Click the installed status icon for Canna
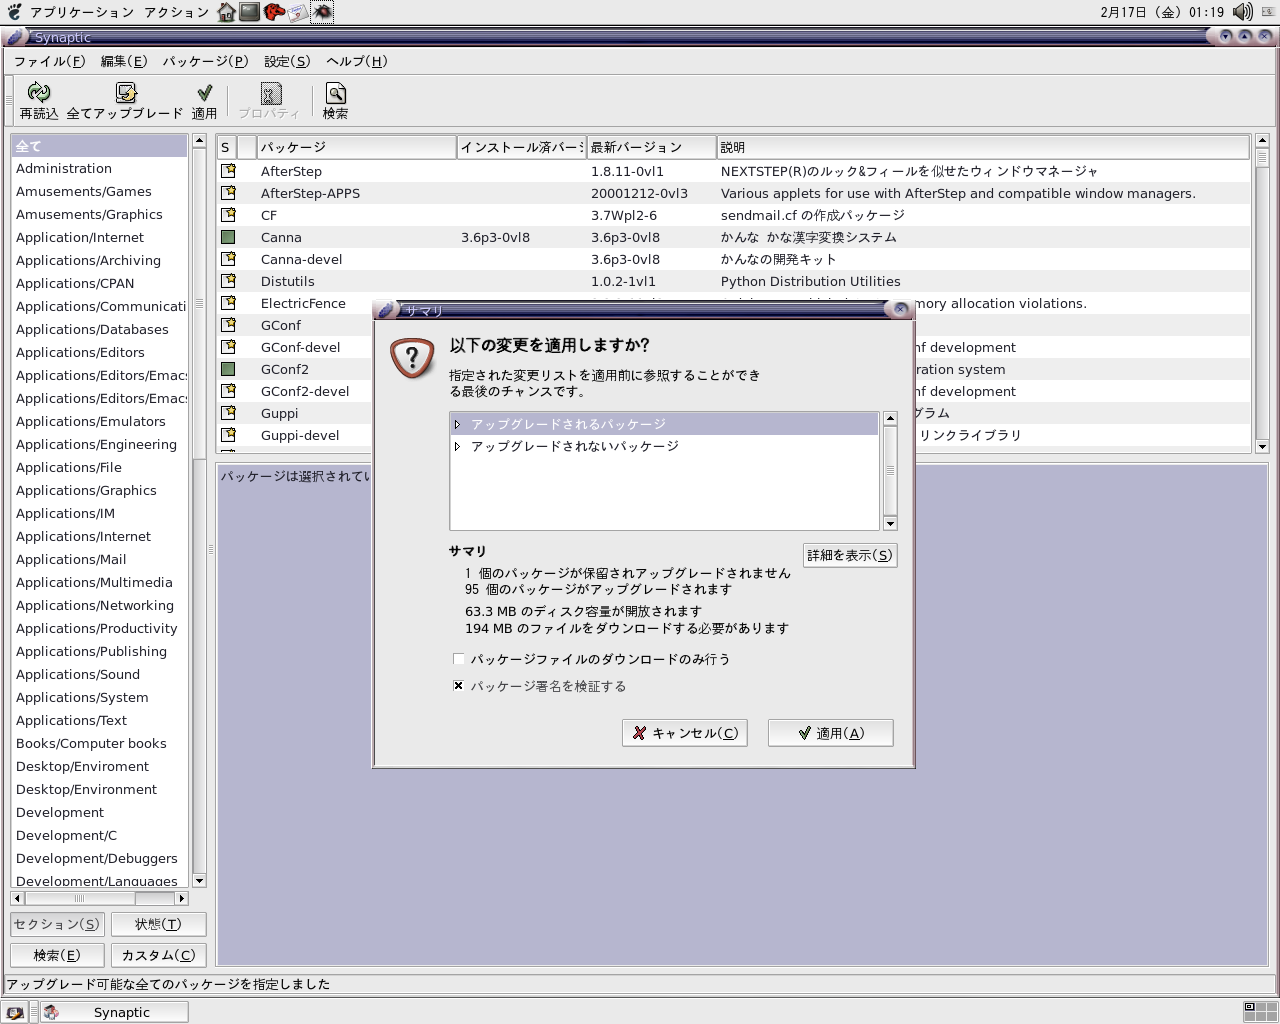The width and height of the screenshot is (1280, 1024). click(x=228, y=237)
